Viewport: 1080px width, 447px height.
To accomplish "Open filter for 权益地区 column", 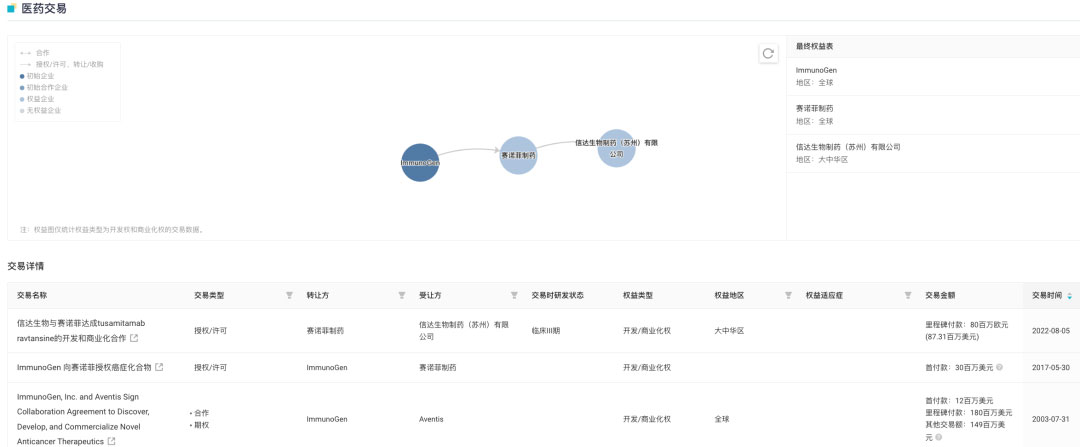I will pyautogui.click(x=788, y=296).
